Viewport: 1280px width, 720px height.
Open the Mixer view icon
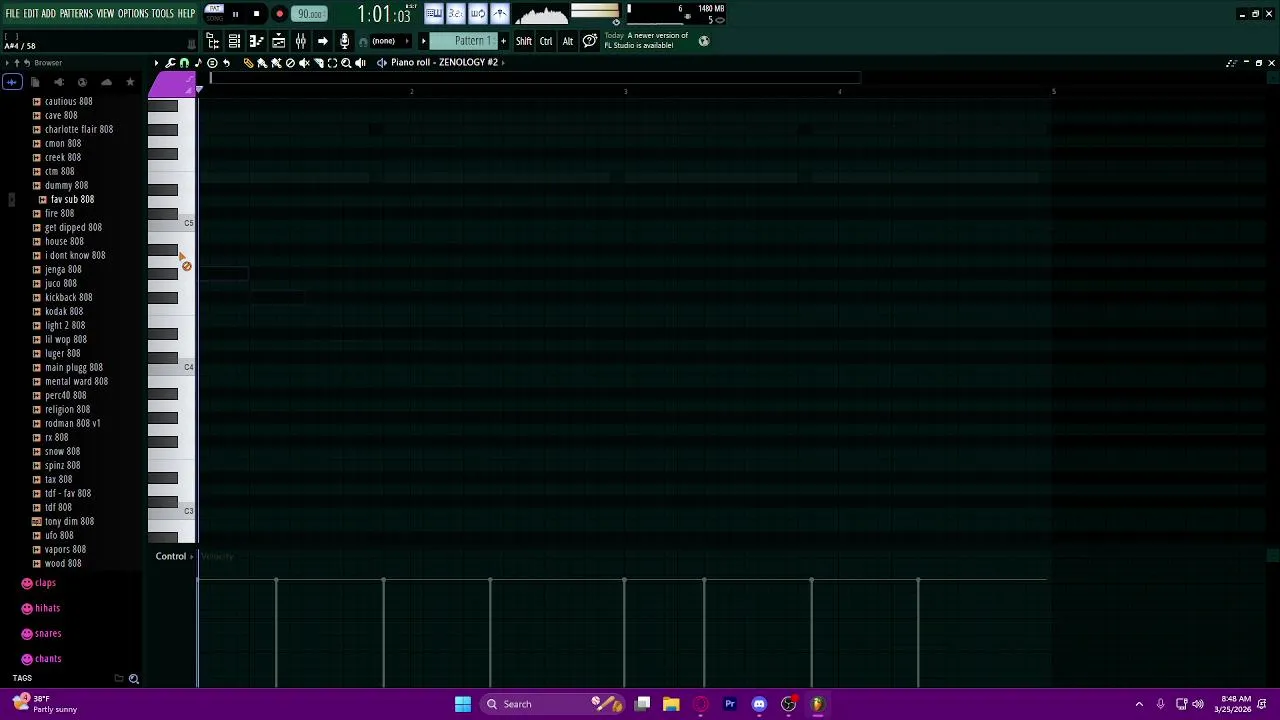(300, 41)
